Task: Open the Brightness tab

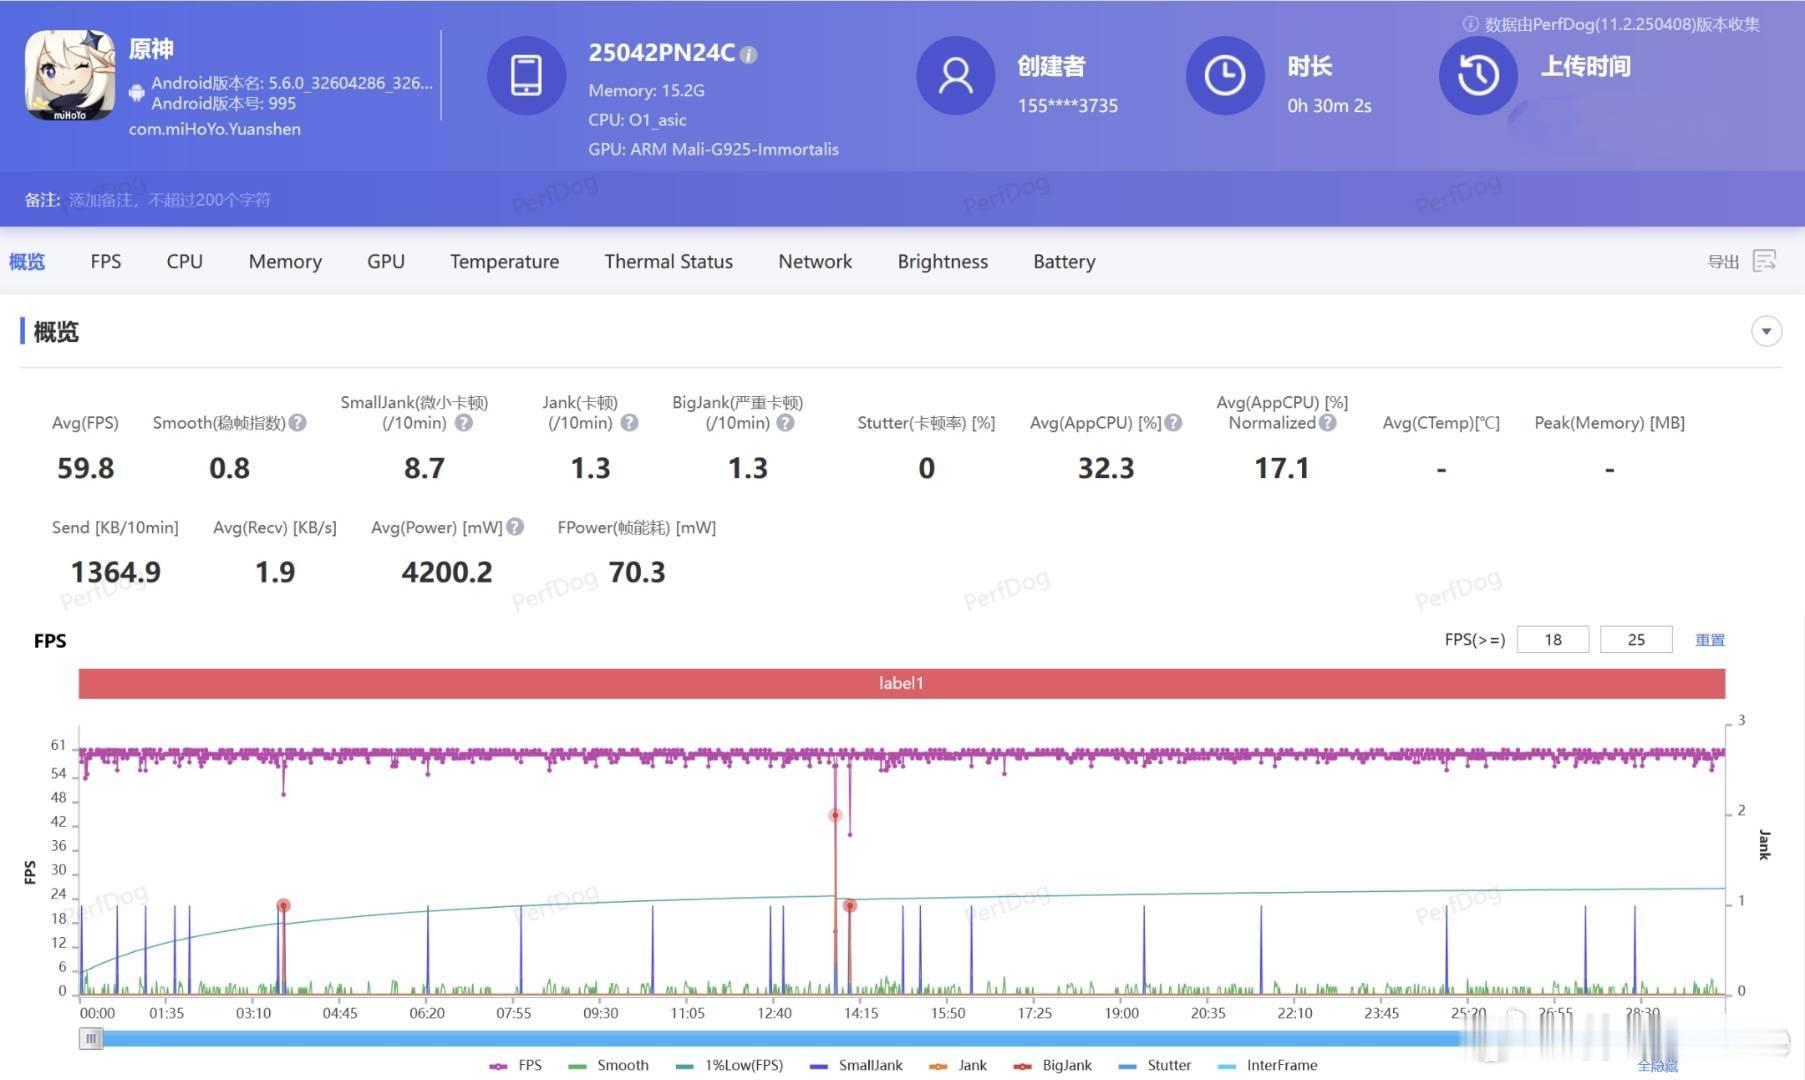Action: (x=943, y=261)
